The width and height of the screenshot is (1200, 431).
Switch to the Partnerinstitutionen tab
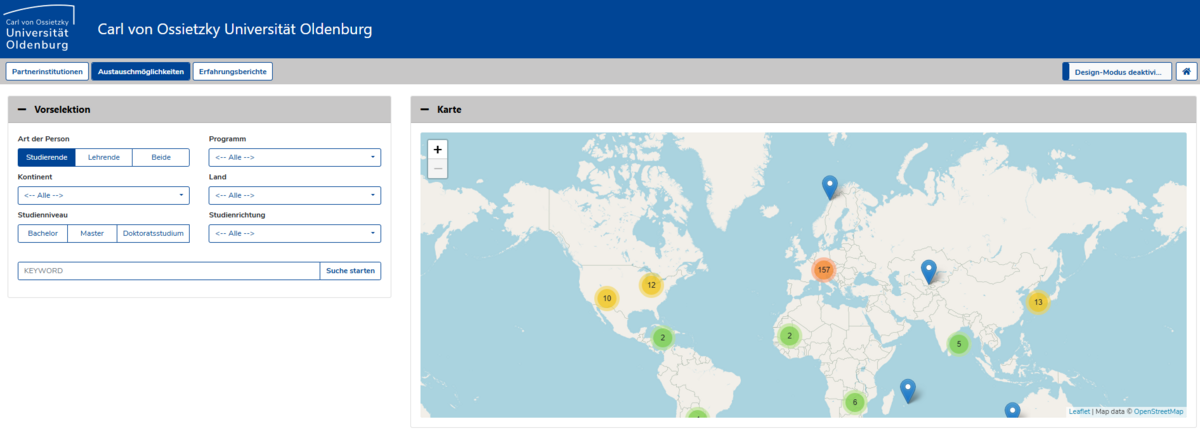pos(47,72)
